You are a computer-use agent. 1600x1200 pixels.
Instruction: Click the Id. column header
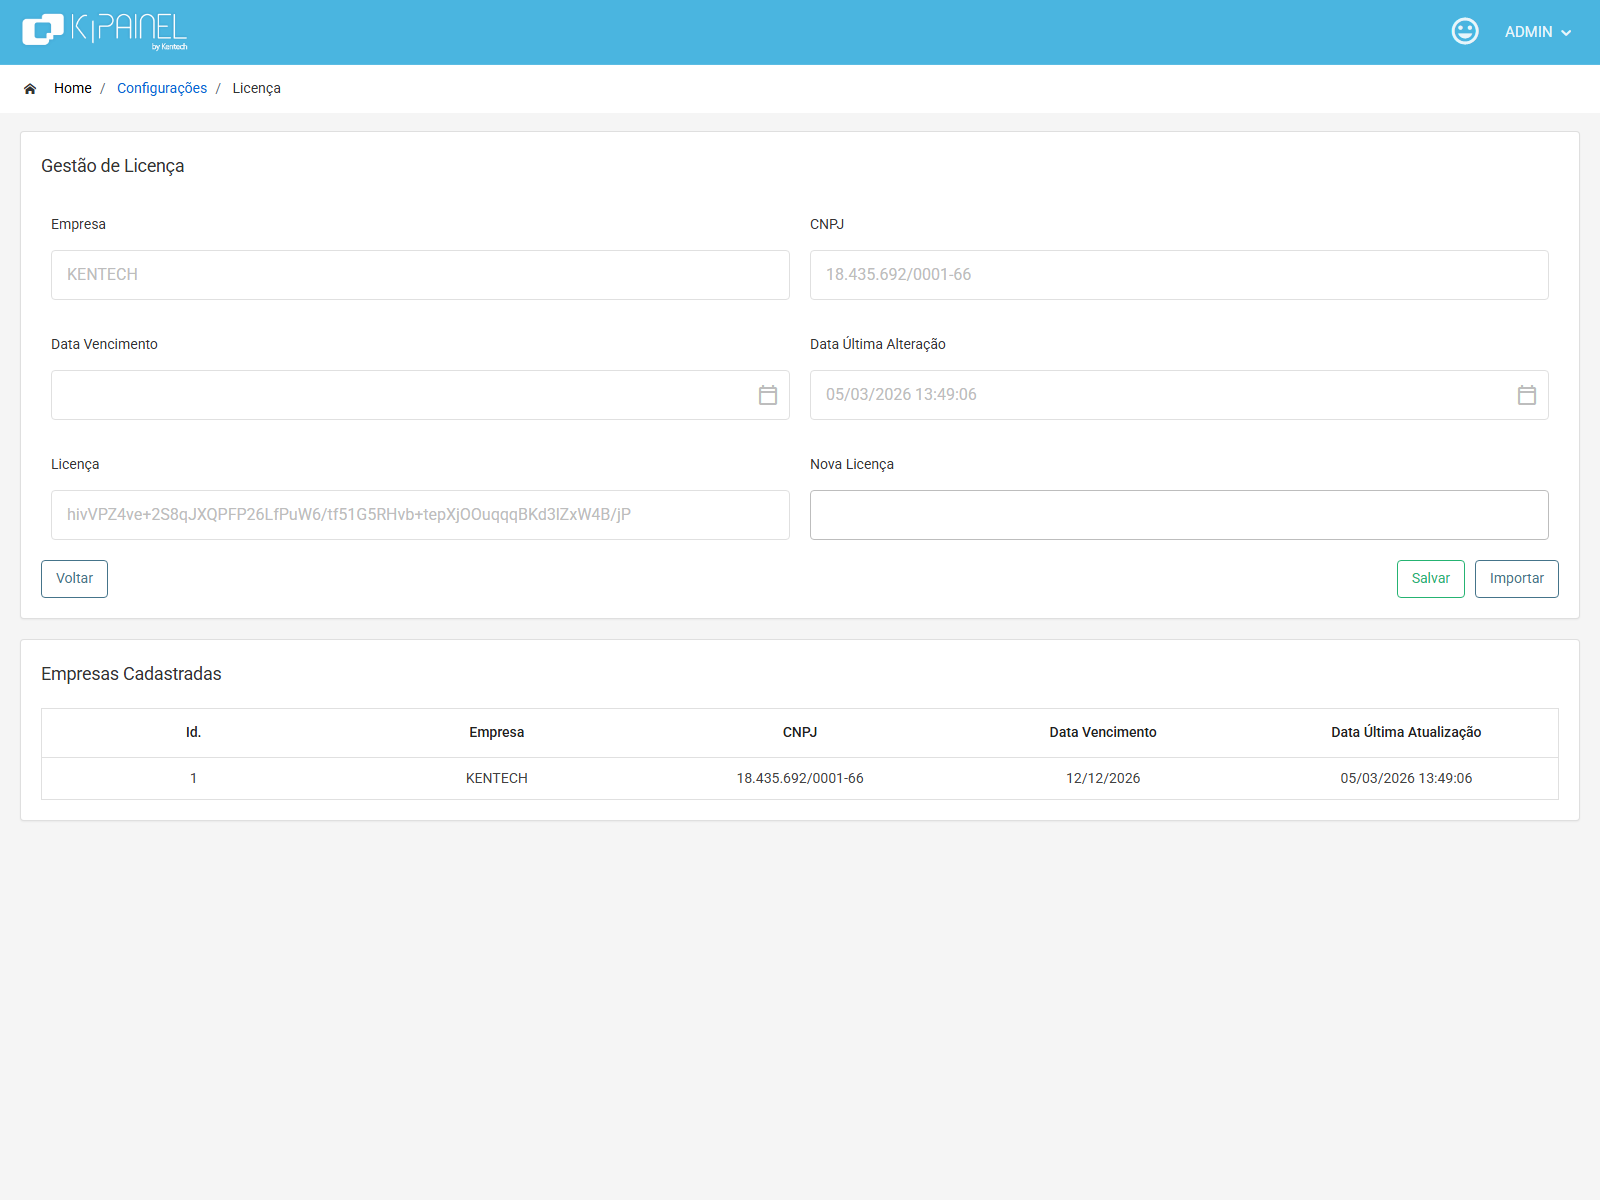point(193,733)
